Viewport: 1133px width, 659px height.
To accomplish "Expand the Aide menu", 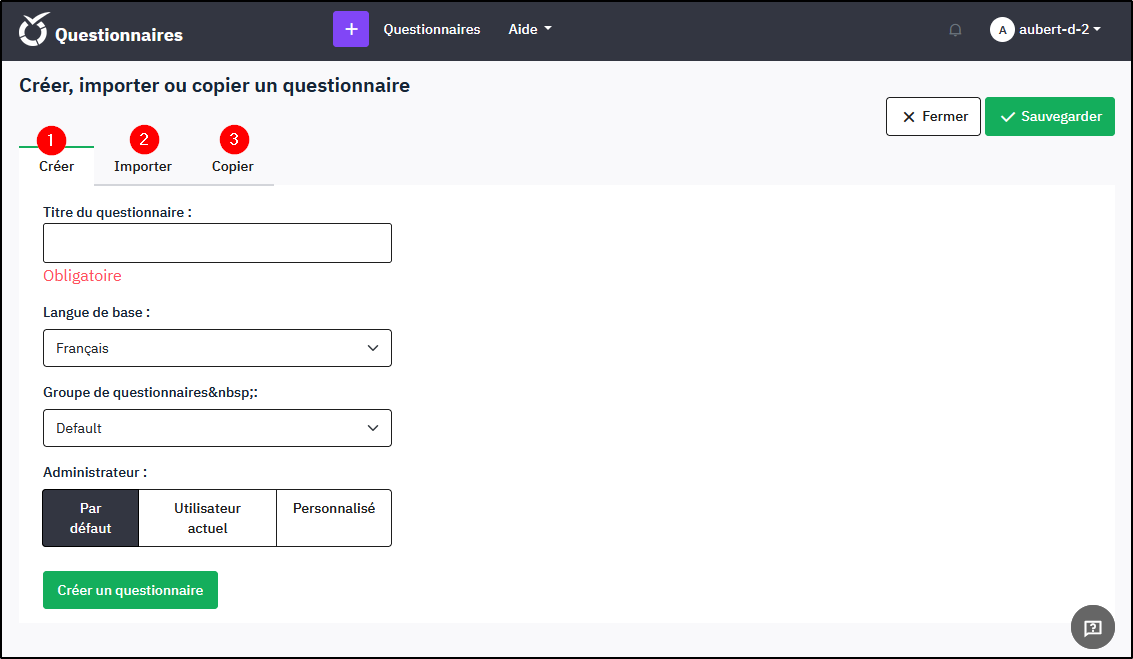I will click(529, 30).
